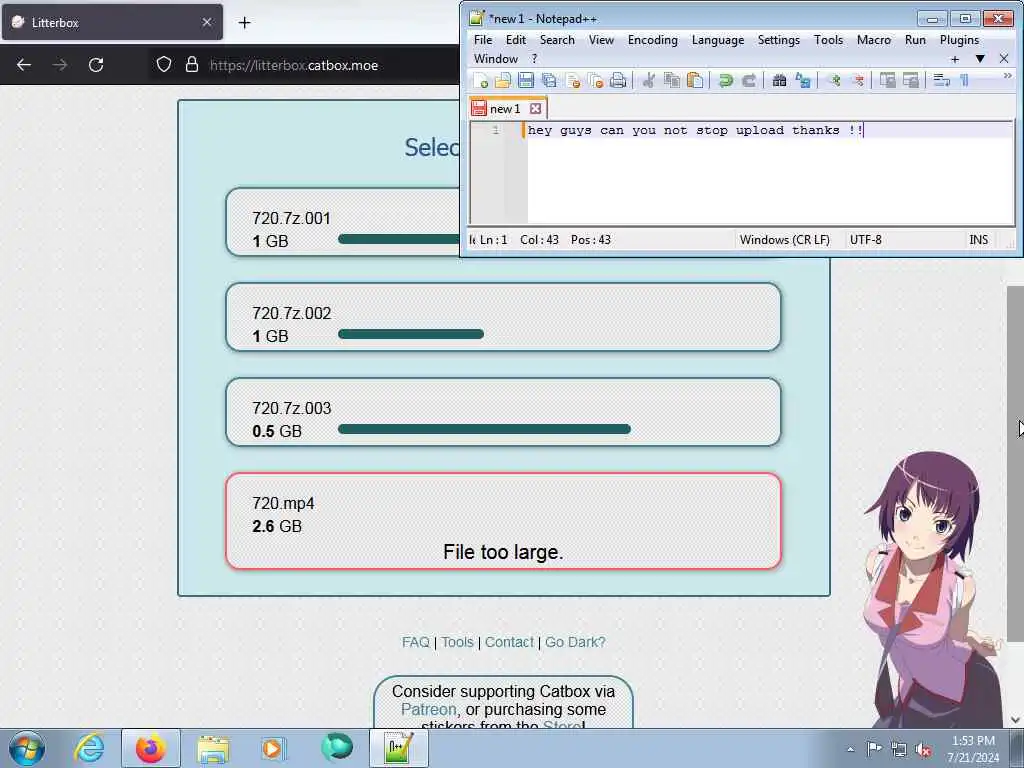
Task: Click the Windows Start orb
Action: [27, 748]
